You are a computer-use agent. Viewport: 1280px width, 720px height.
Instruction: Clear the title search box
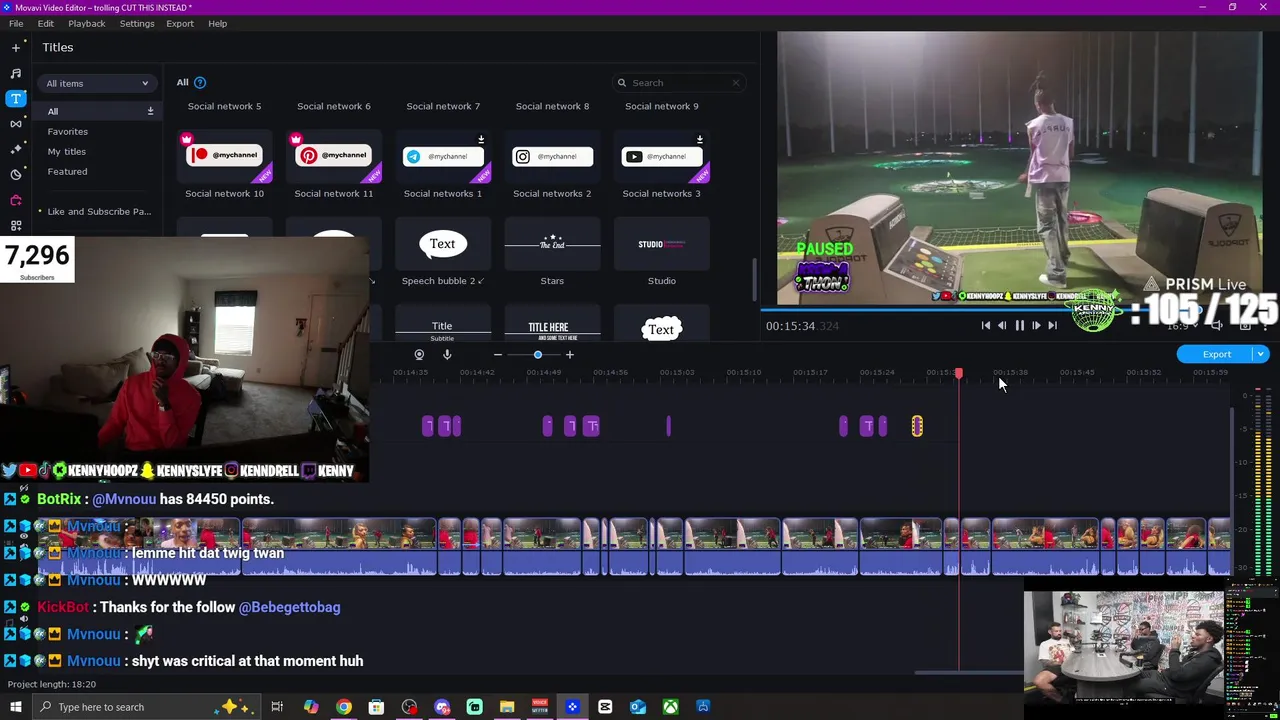coord(736,83)
